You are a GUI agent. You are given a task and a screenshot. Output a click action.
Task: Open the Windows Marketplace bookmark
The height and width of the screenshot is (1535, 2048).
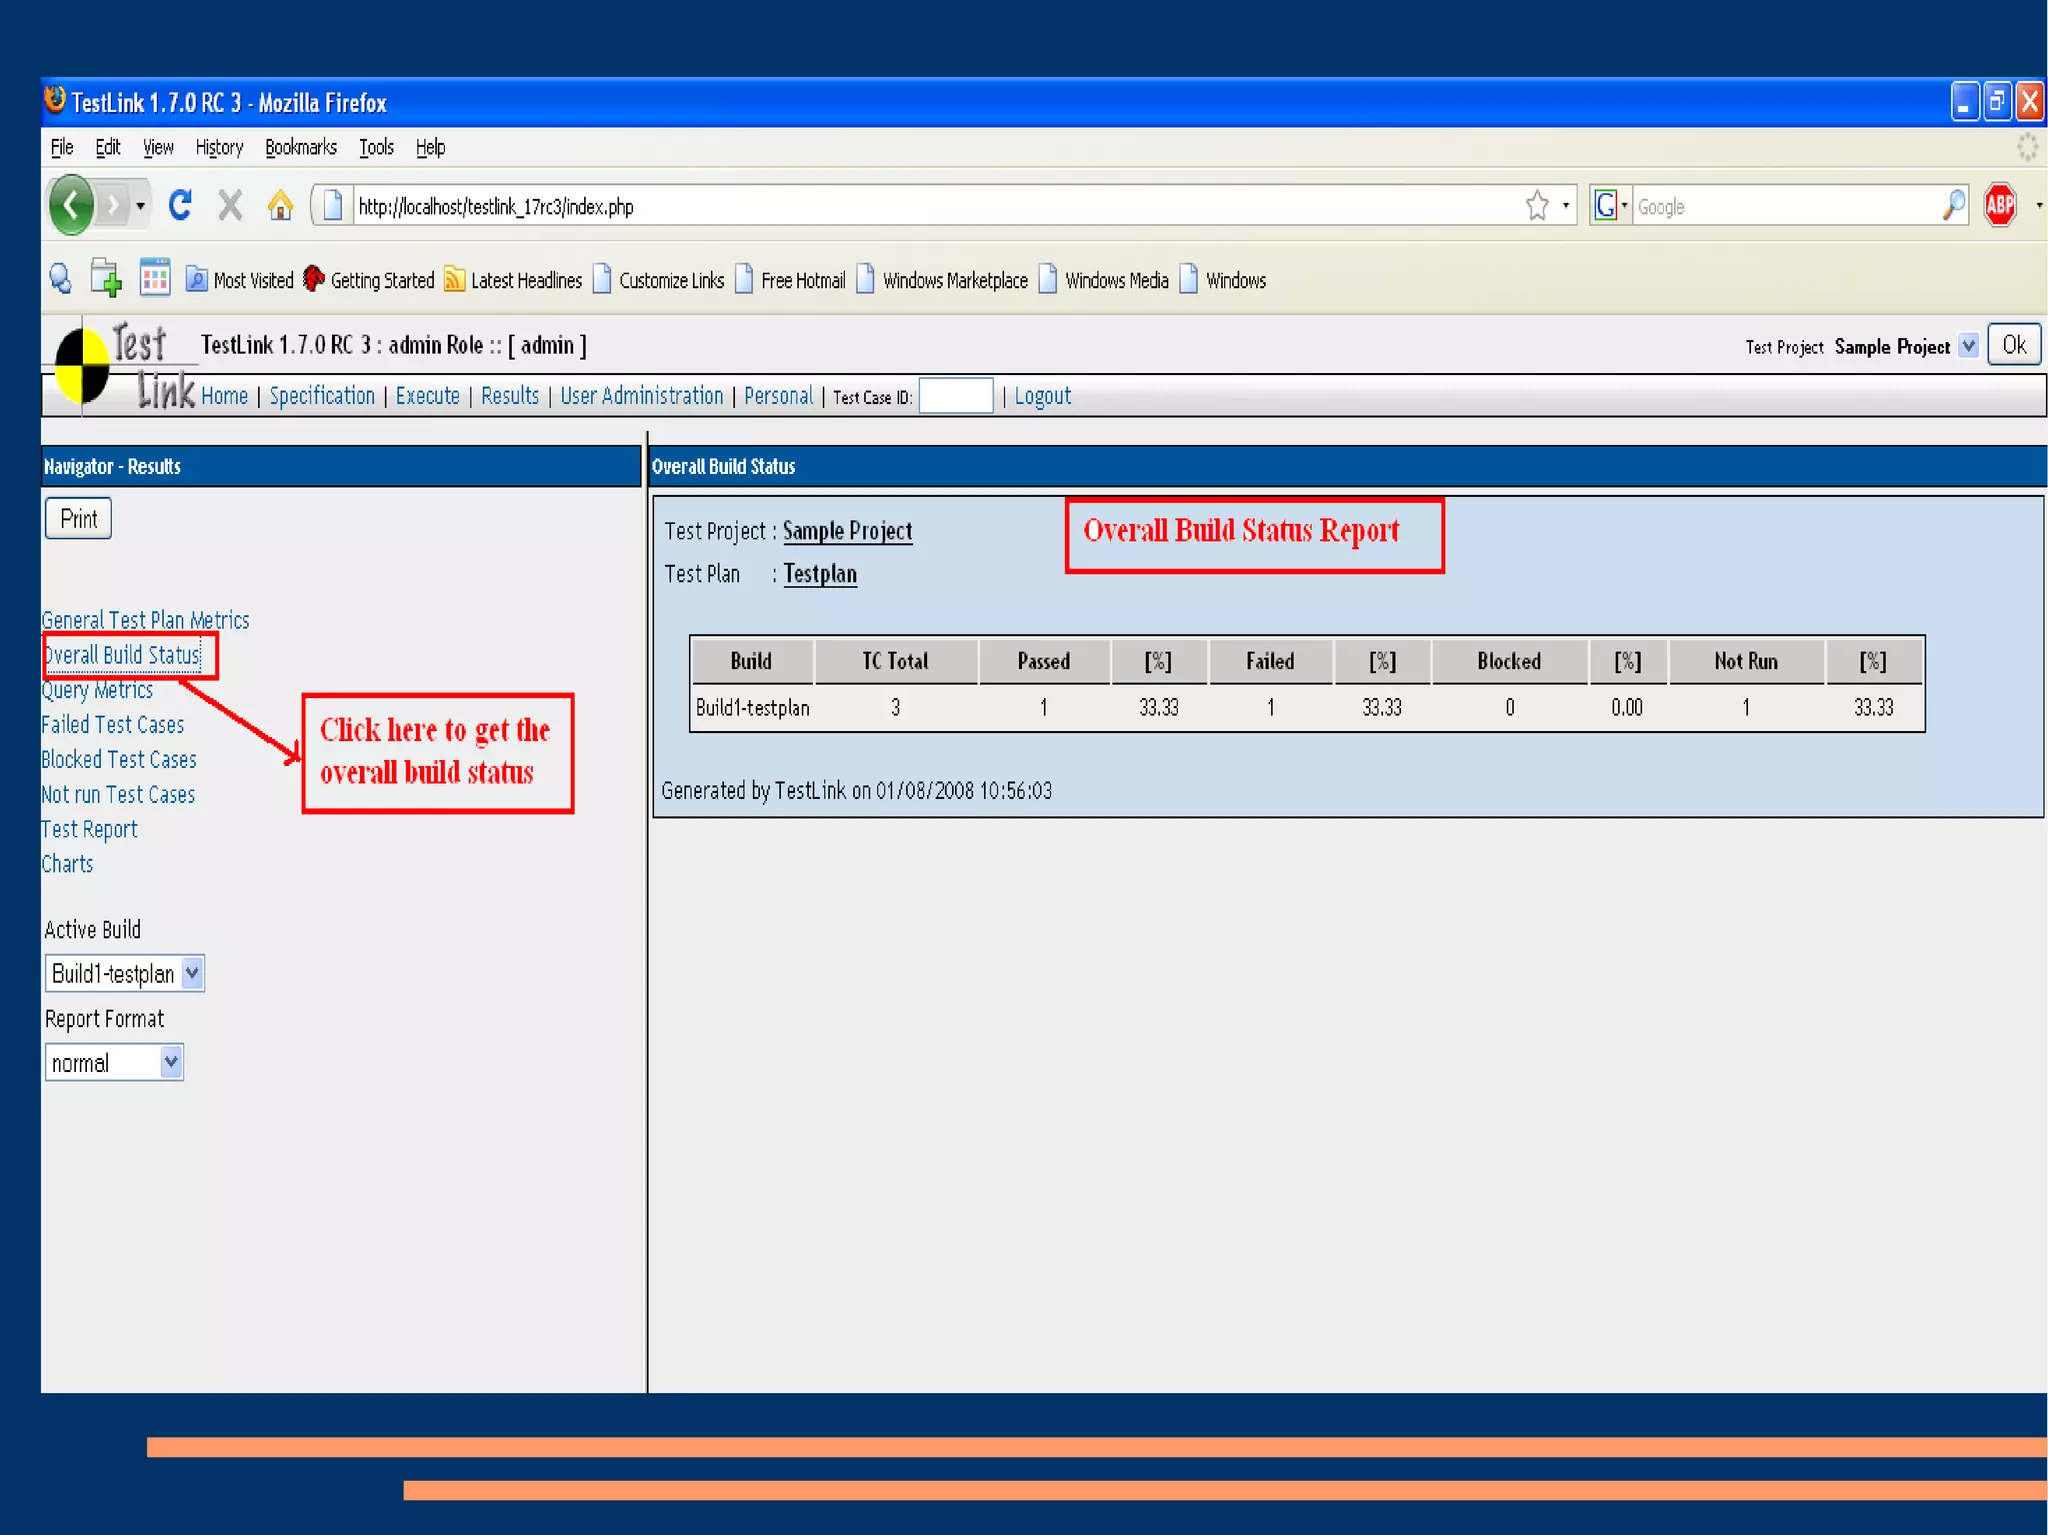point(942,280)
